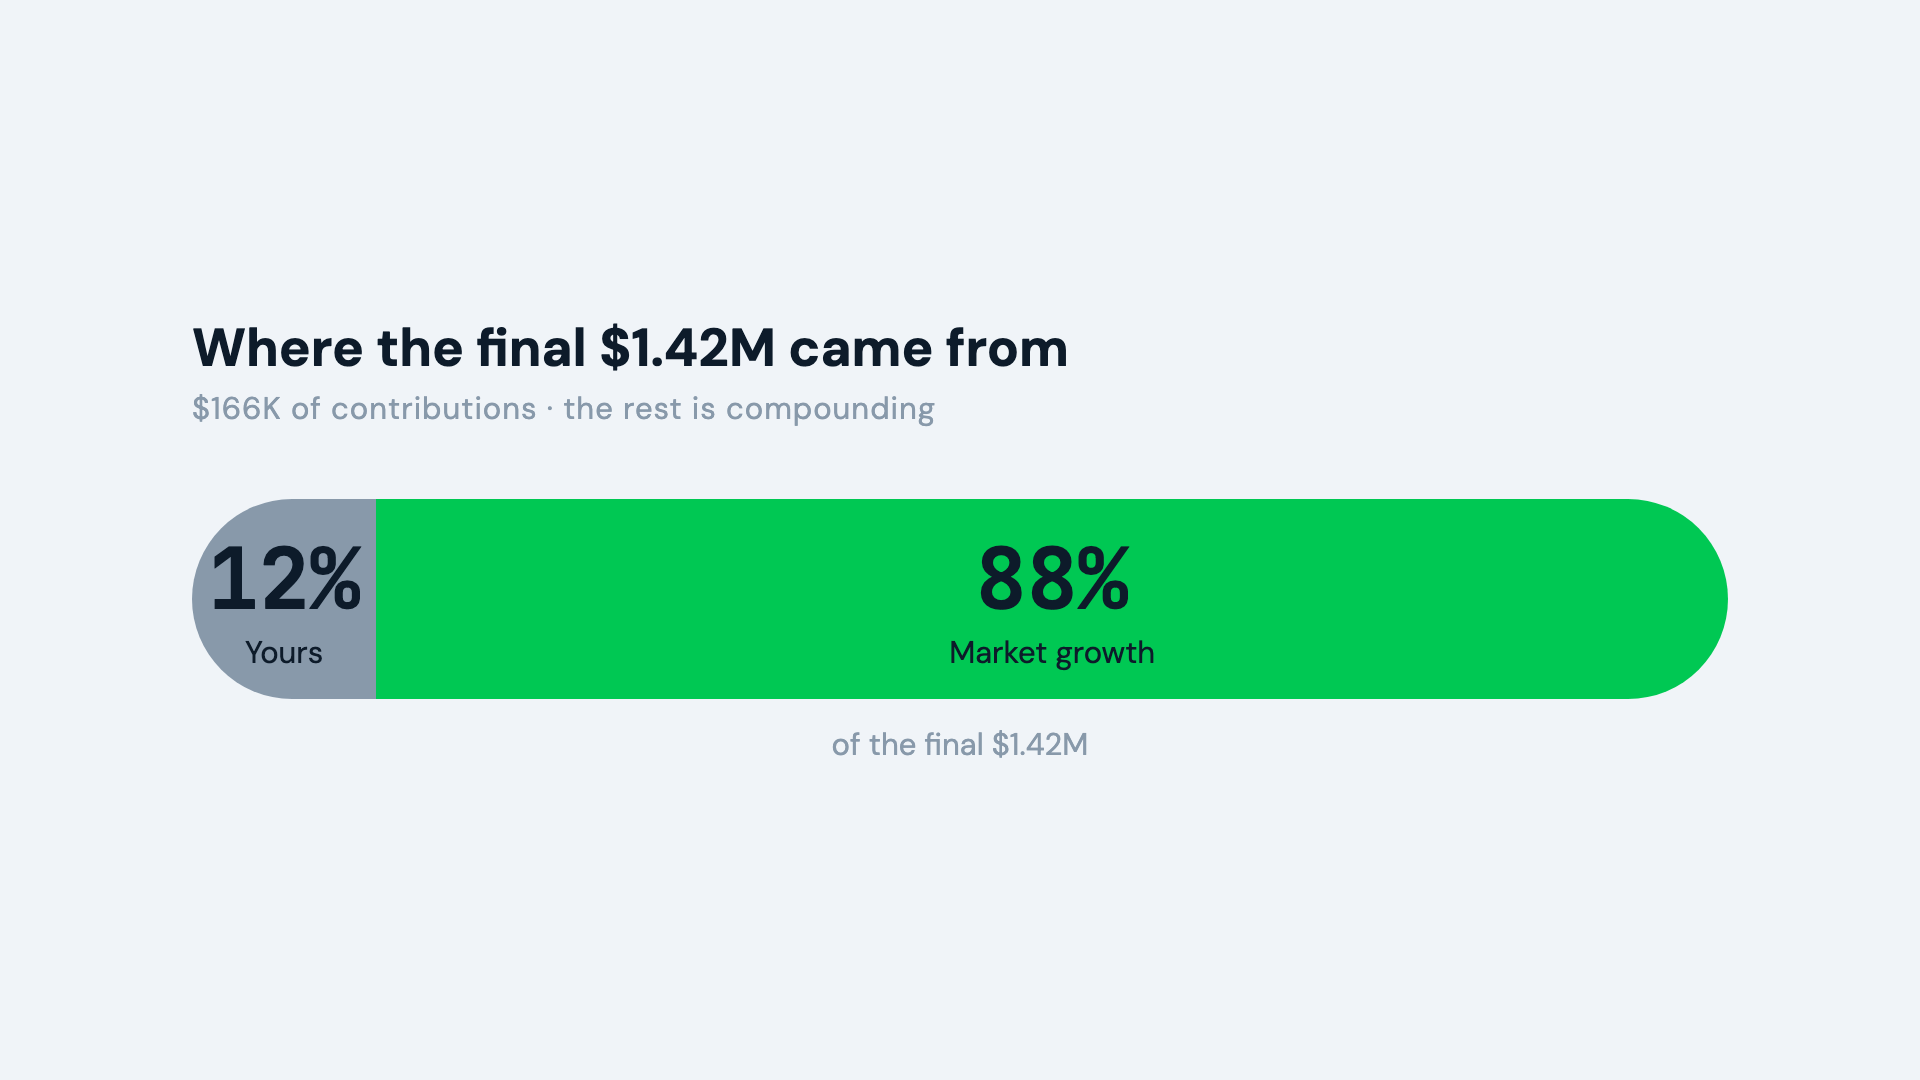
Task: Click '$1.42M' in the bottom caption
Action: 1040,744
